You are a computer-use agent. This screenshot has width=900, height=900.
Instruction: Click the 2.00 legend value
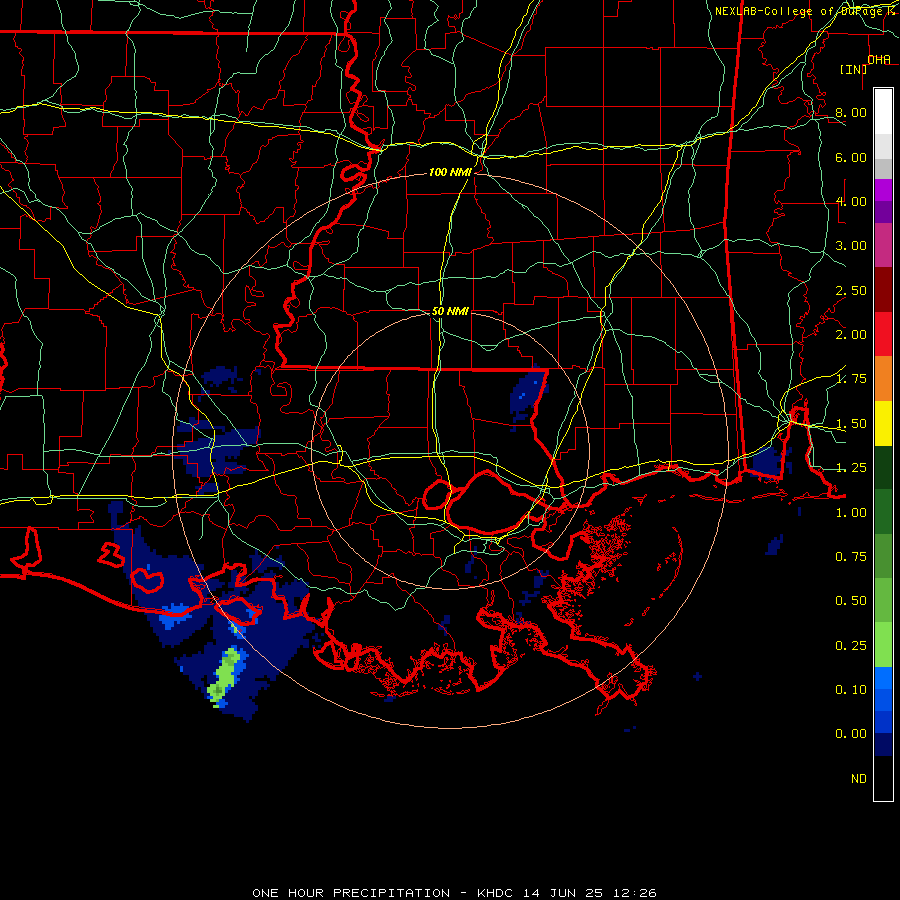(851, 335)
